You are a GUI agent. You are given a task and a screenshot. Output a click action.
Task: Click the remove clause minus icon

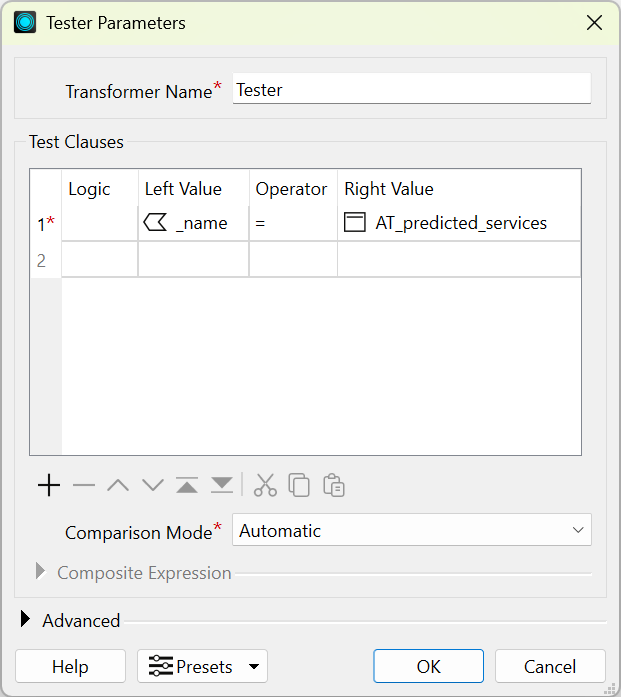84,485
